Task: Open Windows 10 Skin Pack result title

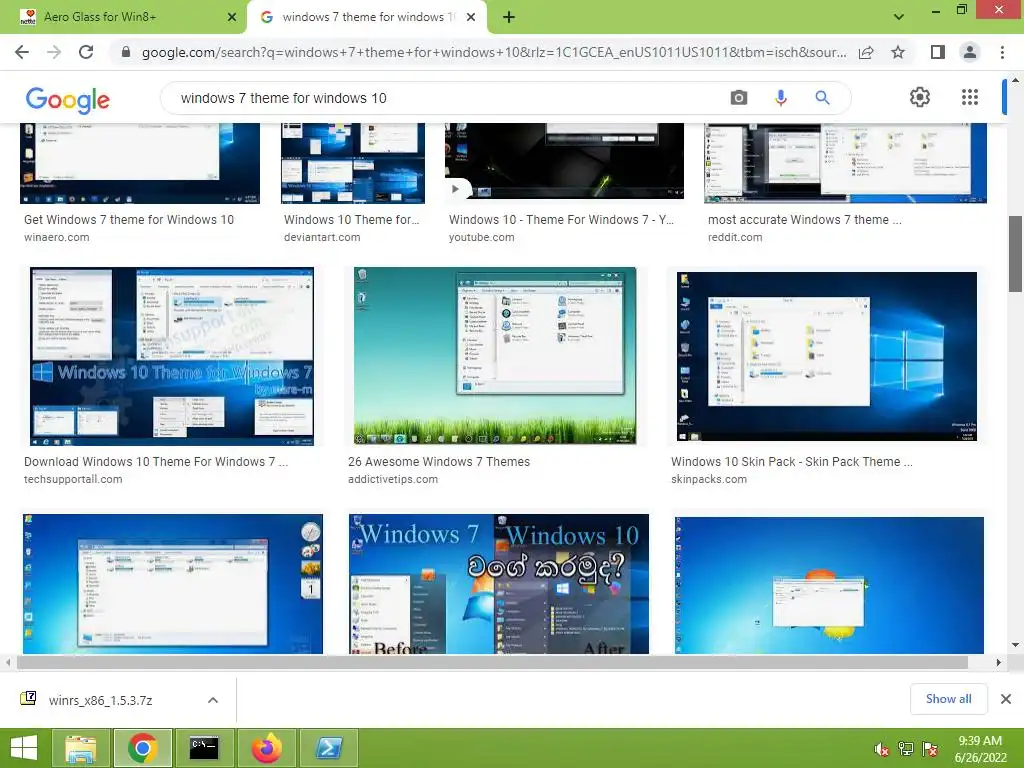Action: [792, 462]
